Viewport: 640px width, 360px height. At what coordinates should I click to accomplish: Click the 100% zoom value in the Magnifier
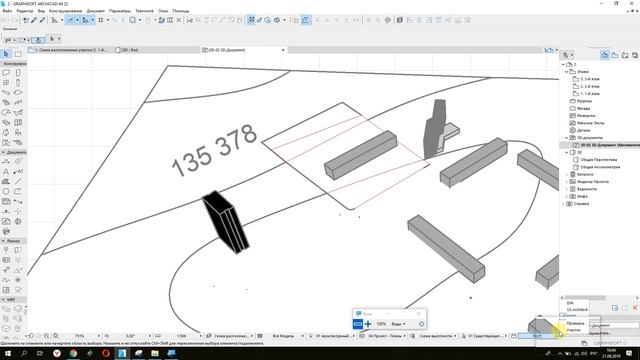click(x=381, y=324)
